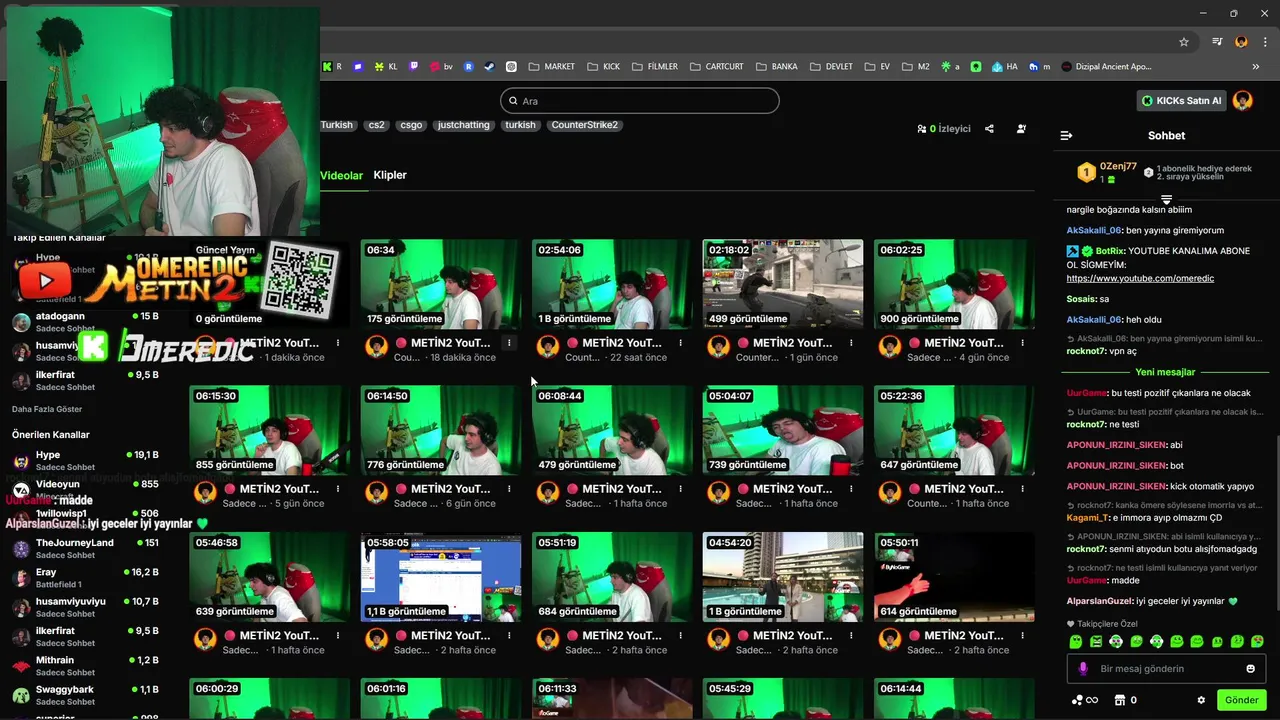Click the 0 İzleyici viewer count
1280x720 pixels.
(x=943, y=129)
